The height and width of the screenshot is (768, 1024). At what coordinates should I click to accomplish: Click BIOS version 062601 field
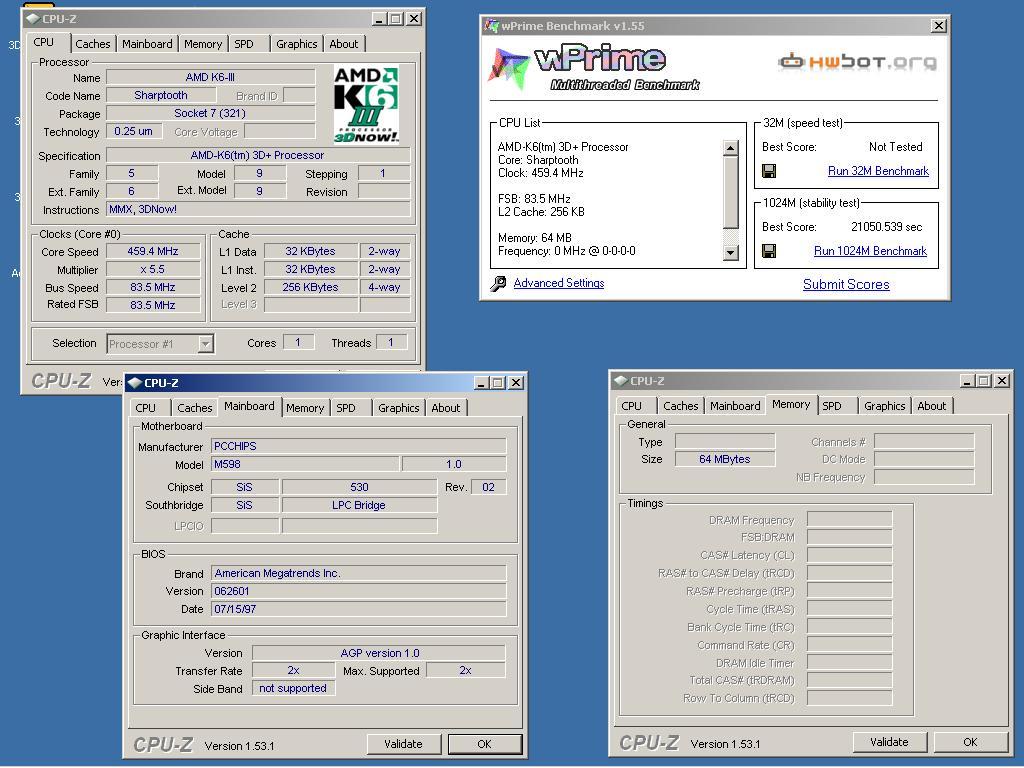(359, 591)
